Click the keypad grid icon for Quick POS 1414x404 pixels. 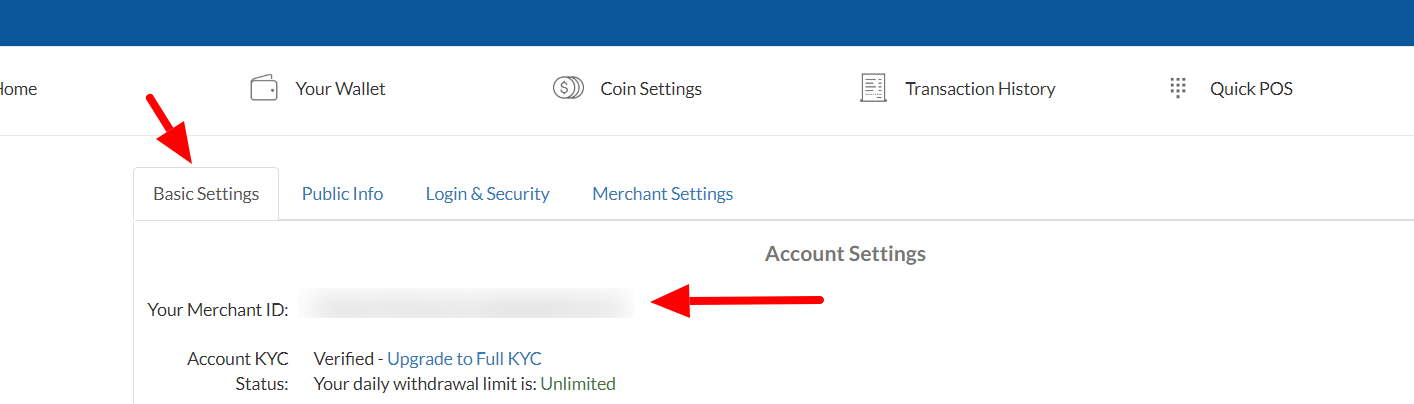[1178, 88]
